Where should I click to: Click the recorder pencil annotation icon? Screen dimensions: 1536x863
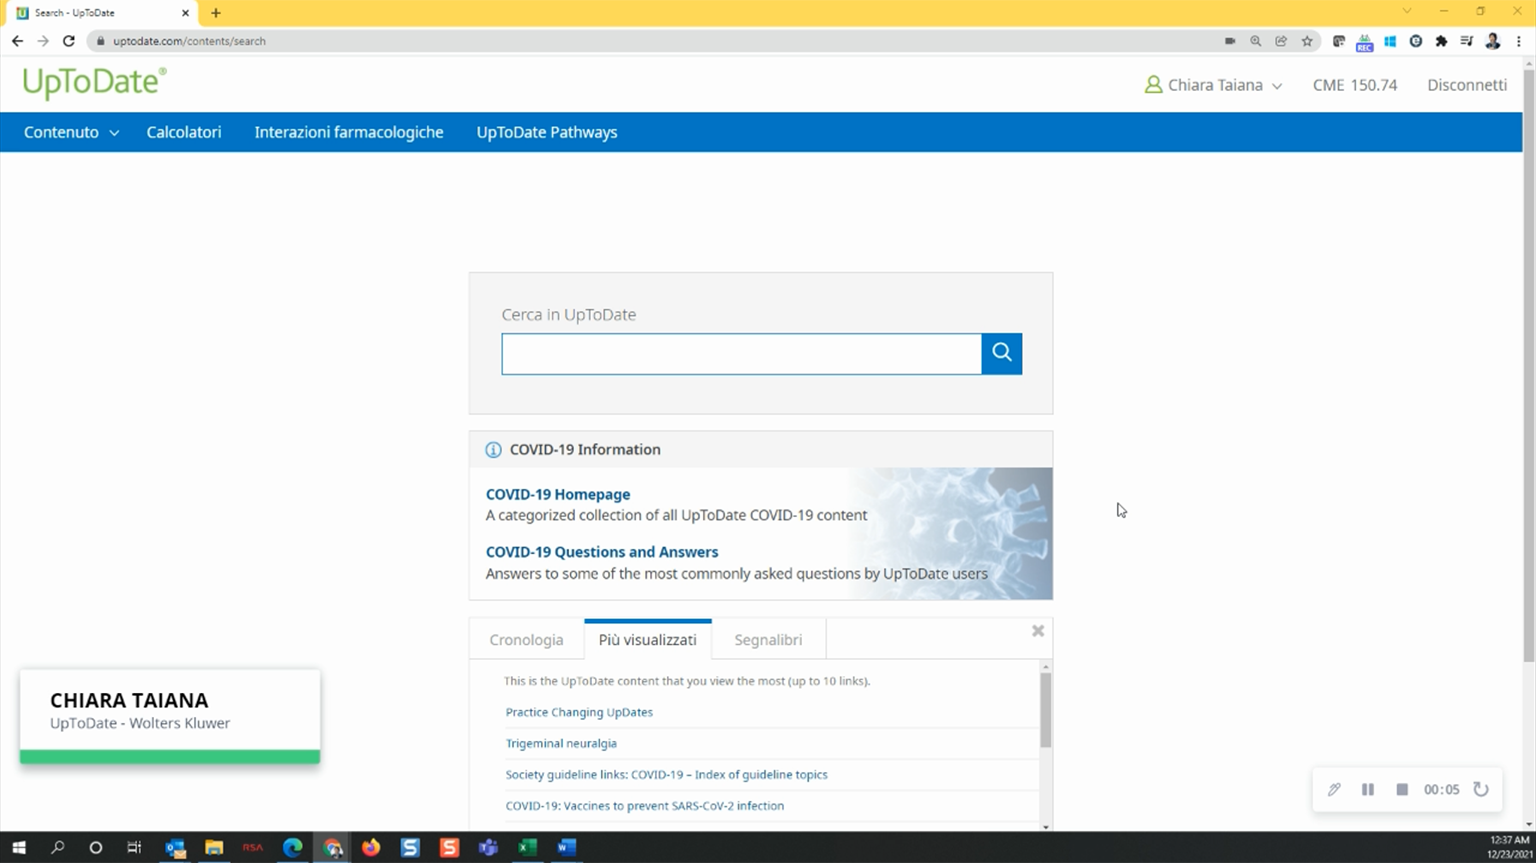[x=1334, y=790]
